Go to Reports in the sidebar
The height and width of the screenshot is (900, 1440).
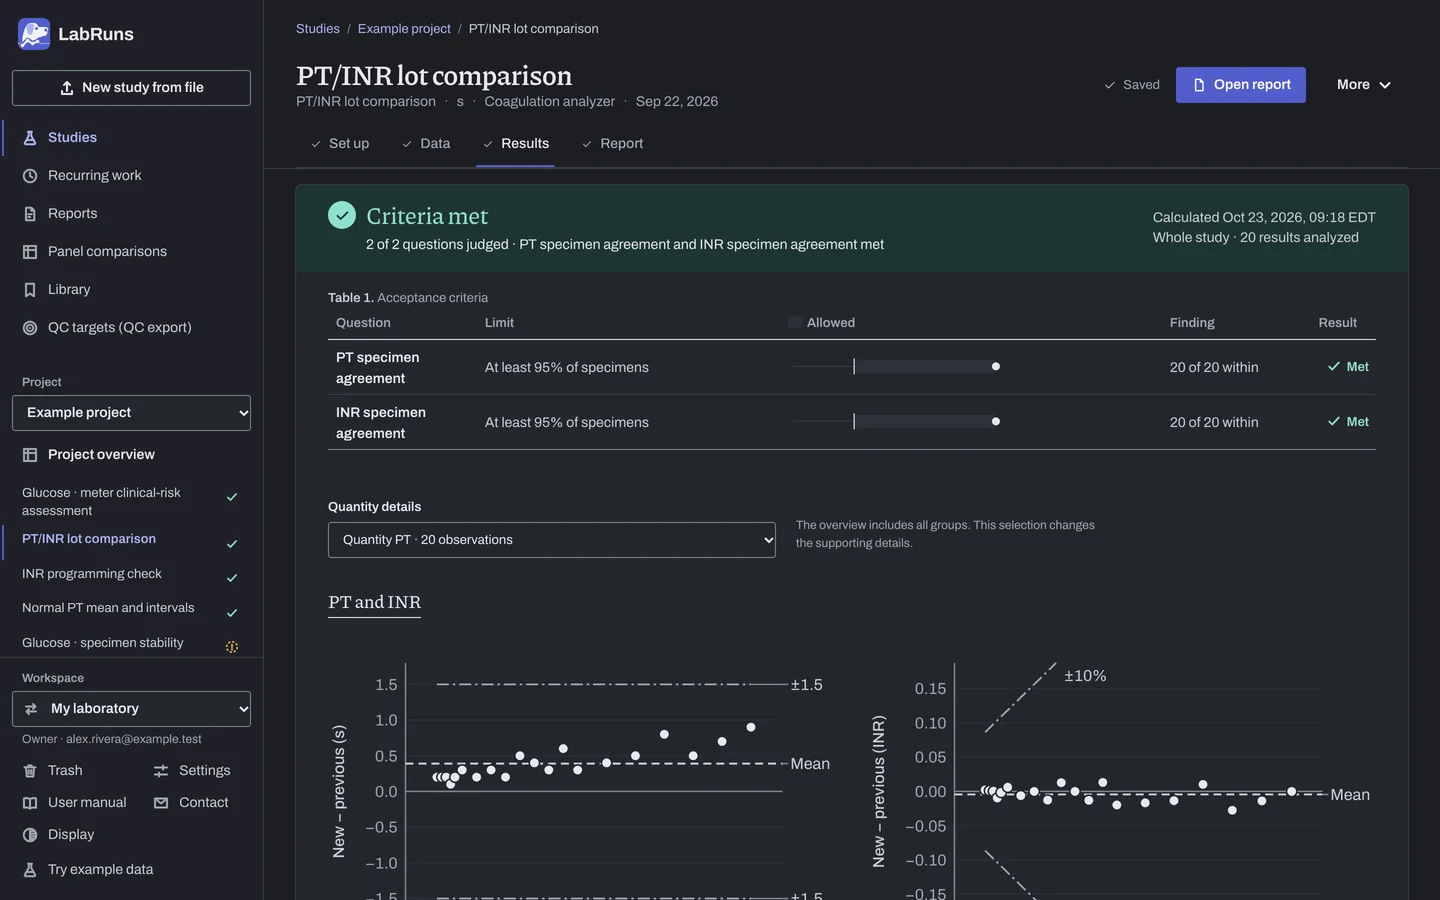(133, 214)
